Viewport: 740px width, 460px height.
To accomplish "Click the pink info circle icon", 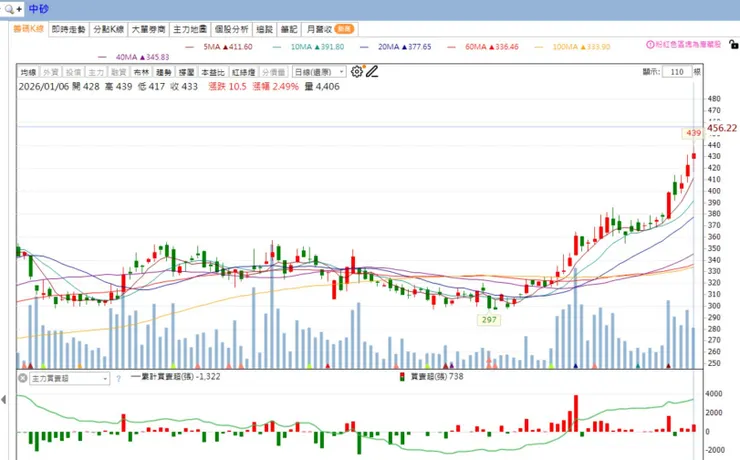I will 650,44.
